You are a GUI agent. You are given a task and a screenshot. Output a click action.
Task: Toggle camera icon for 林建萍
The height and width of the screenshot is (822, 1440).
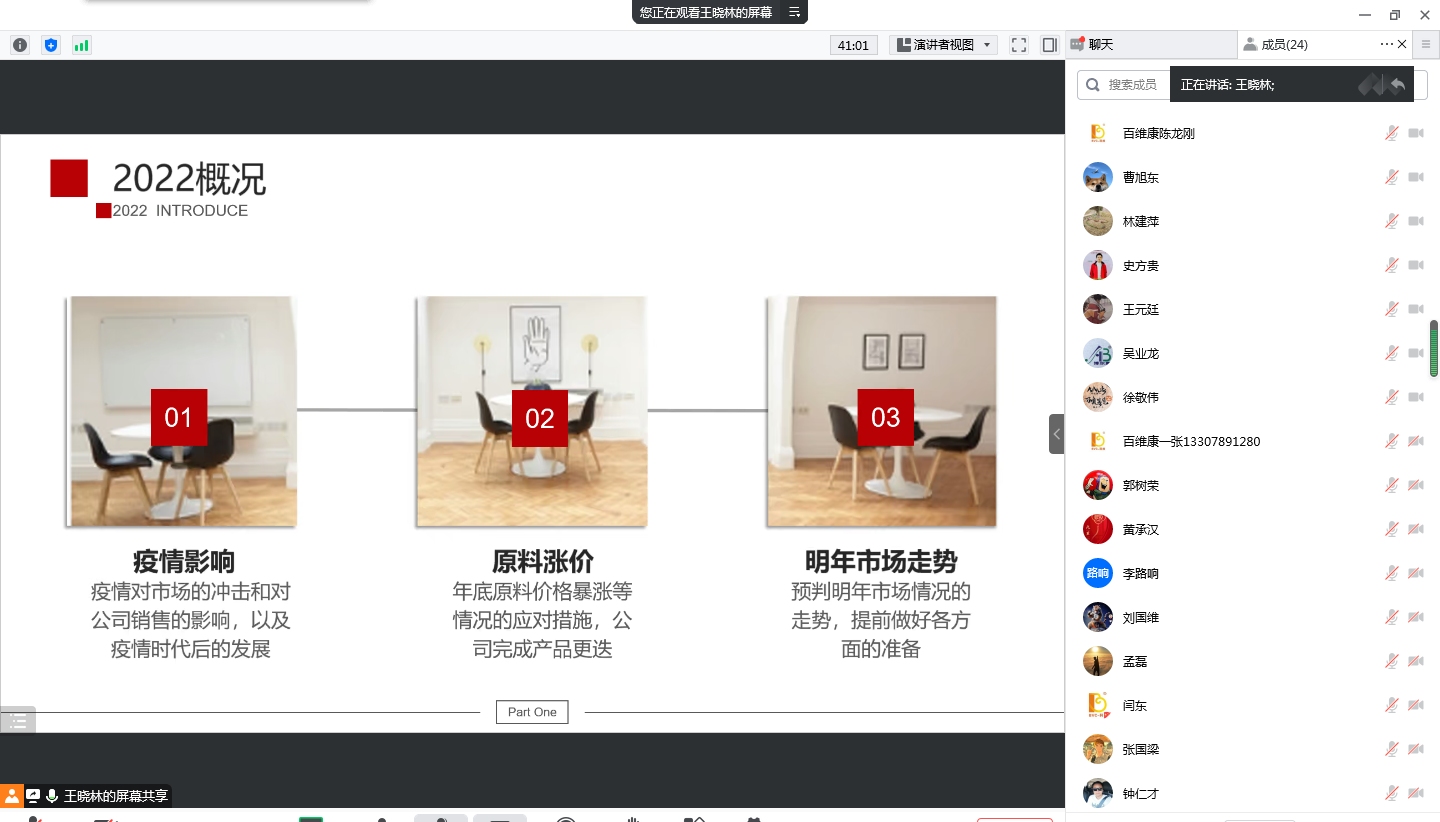click(1416, 222)
